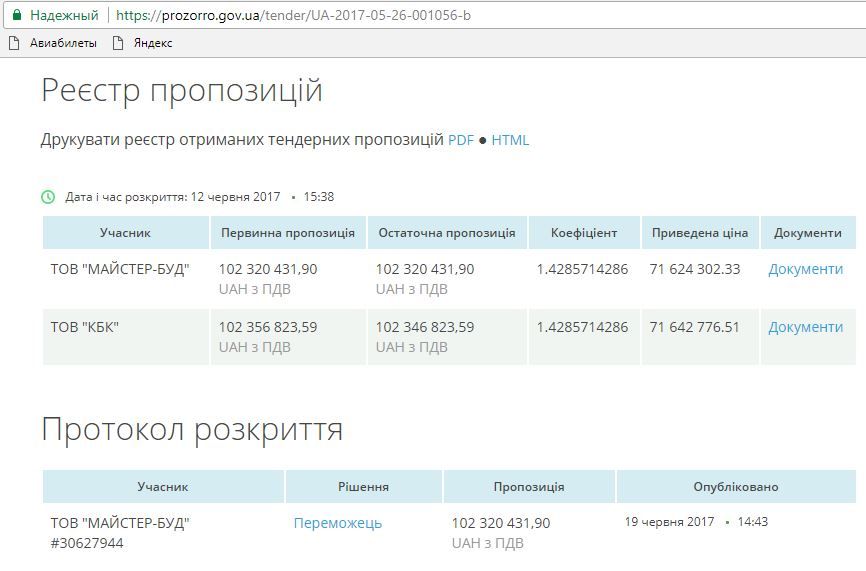Open Документи link for ТОВ "КБК"
Screen dimensions: 866x571
pos(805,327)
